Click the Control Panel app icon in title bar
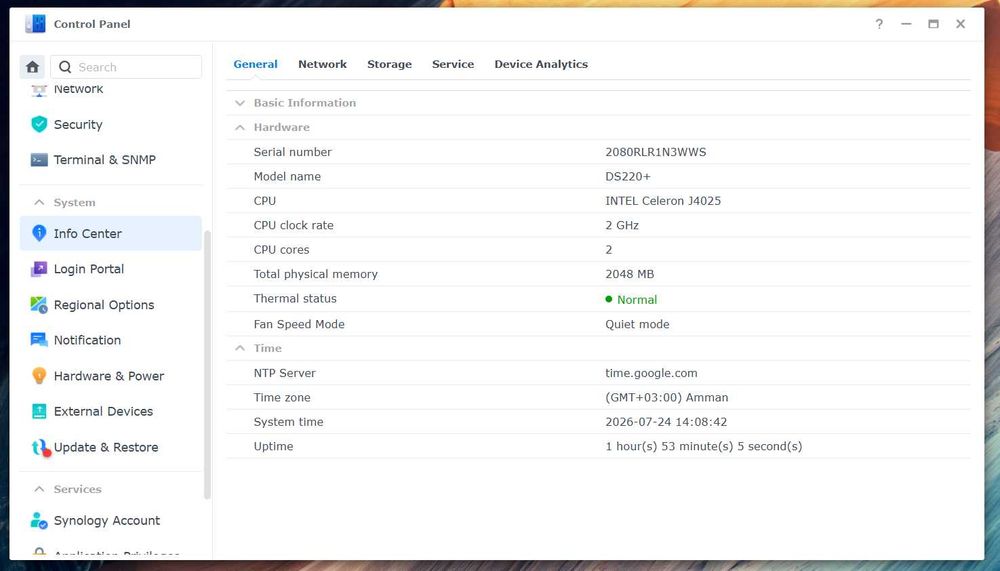This screenshot has width=1000, height=571. tap(35, 24)
